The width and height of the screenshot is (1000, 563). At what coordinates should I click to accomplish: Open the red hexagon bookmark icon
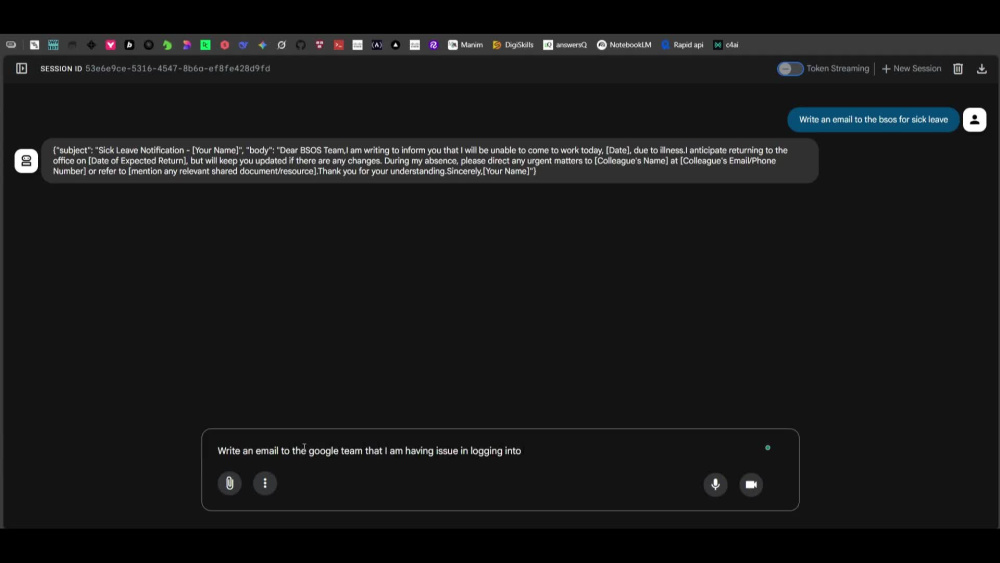[224, 45]
